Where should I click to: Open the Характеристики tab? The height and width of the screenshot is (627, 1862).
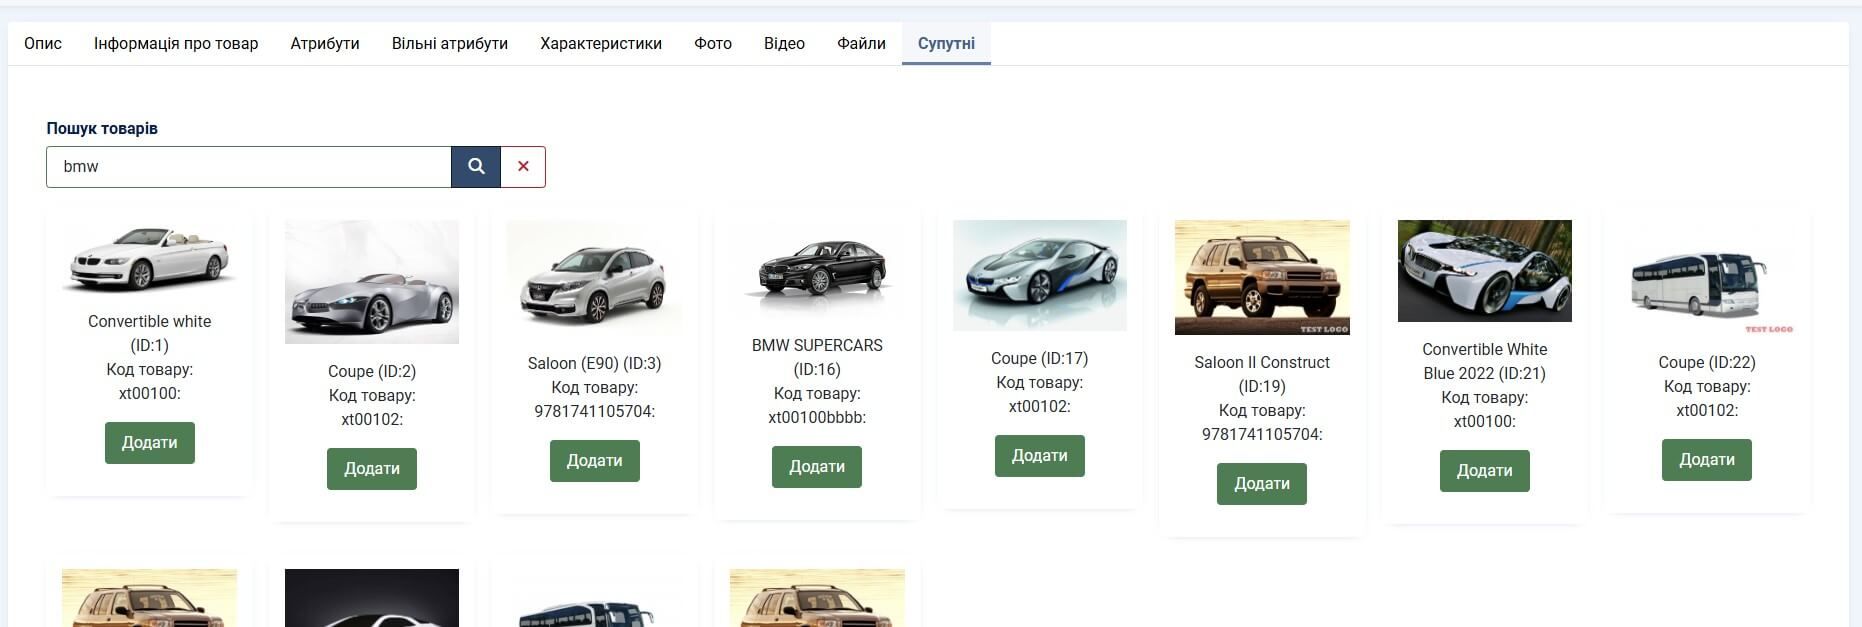tap(601, 44)
